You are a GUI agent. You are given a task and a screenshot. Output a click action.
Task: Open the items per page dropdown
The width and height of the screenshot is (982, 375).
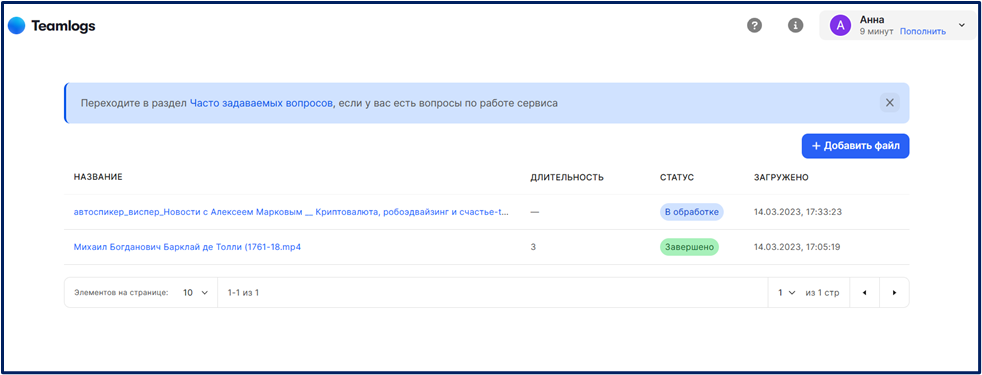tap(195, 292)
